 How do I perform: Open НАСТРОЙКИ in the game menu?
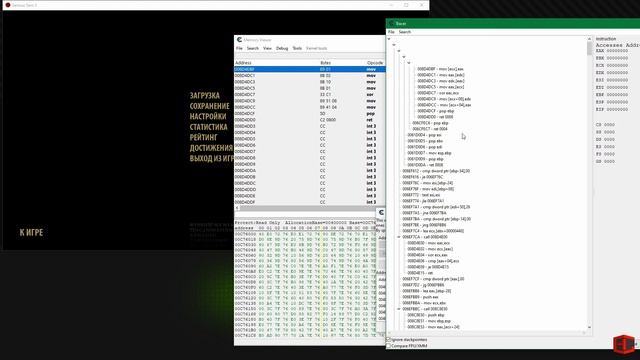(208, 116)
